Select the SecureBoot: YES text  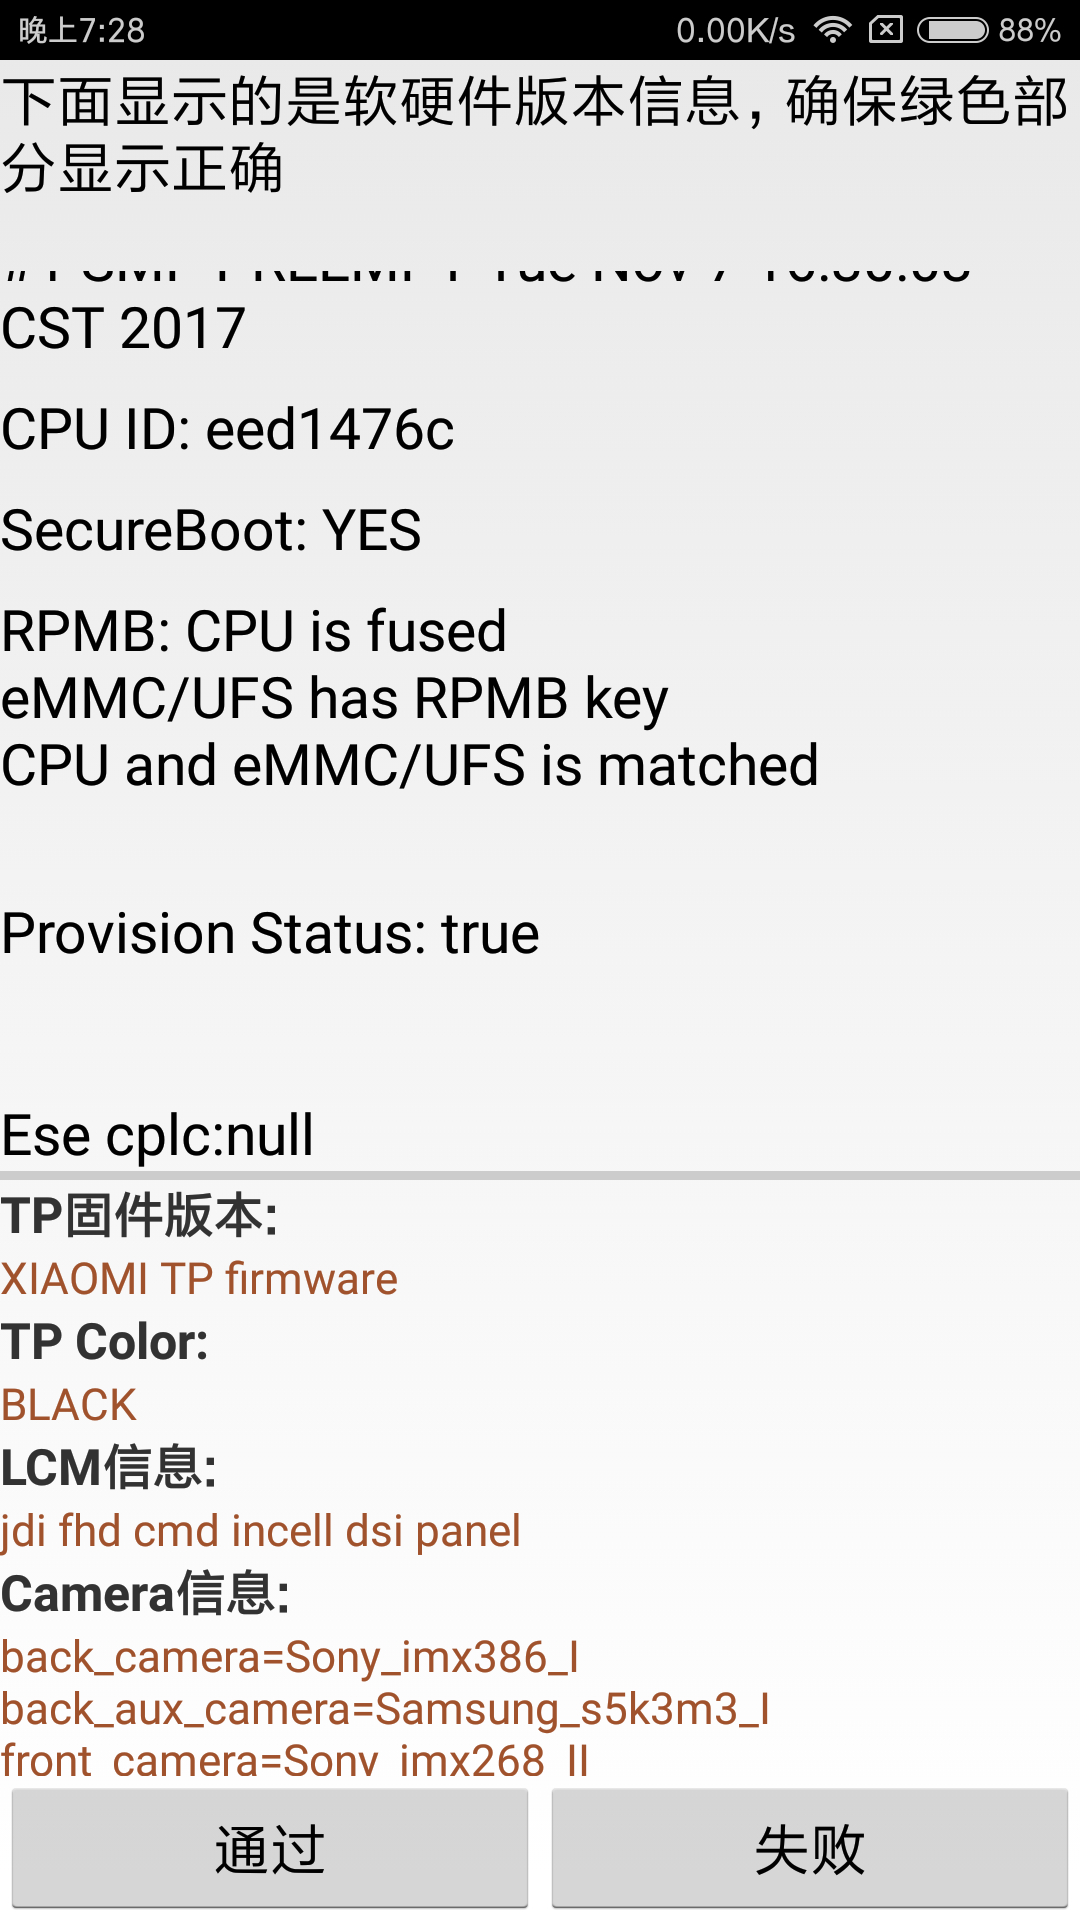point(211,531)
